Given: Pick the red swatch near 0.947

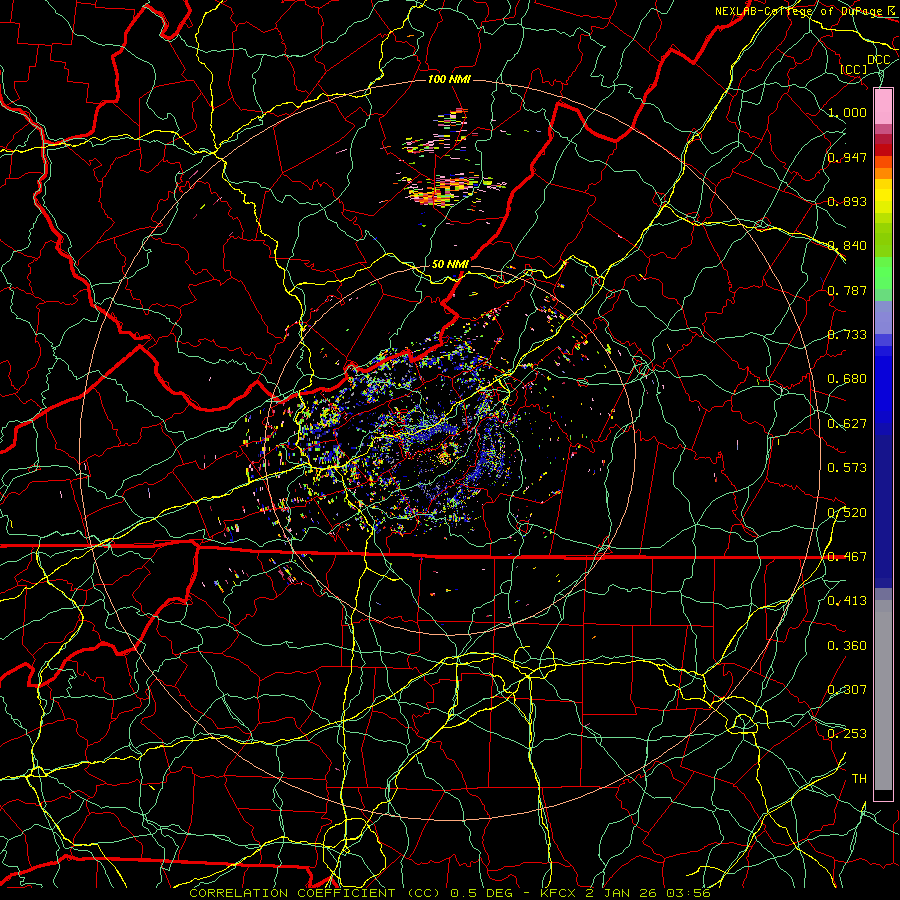Looking at the screenshot, I should (883, 150).
